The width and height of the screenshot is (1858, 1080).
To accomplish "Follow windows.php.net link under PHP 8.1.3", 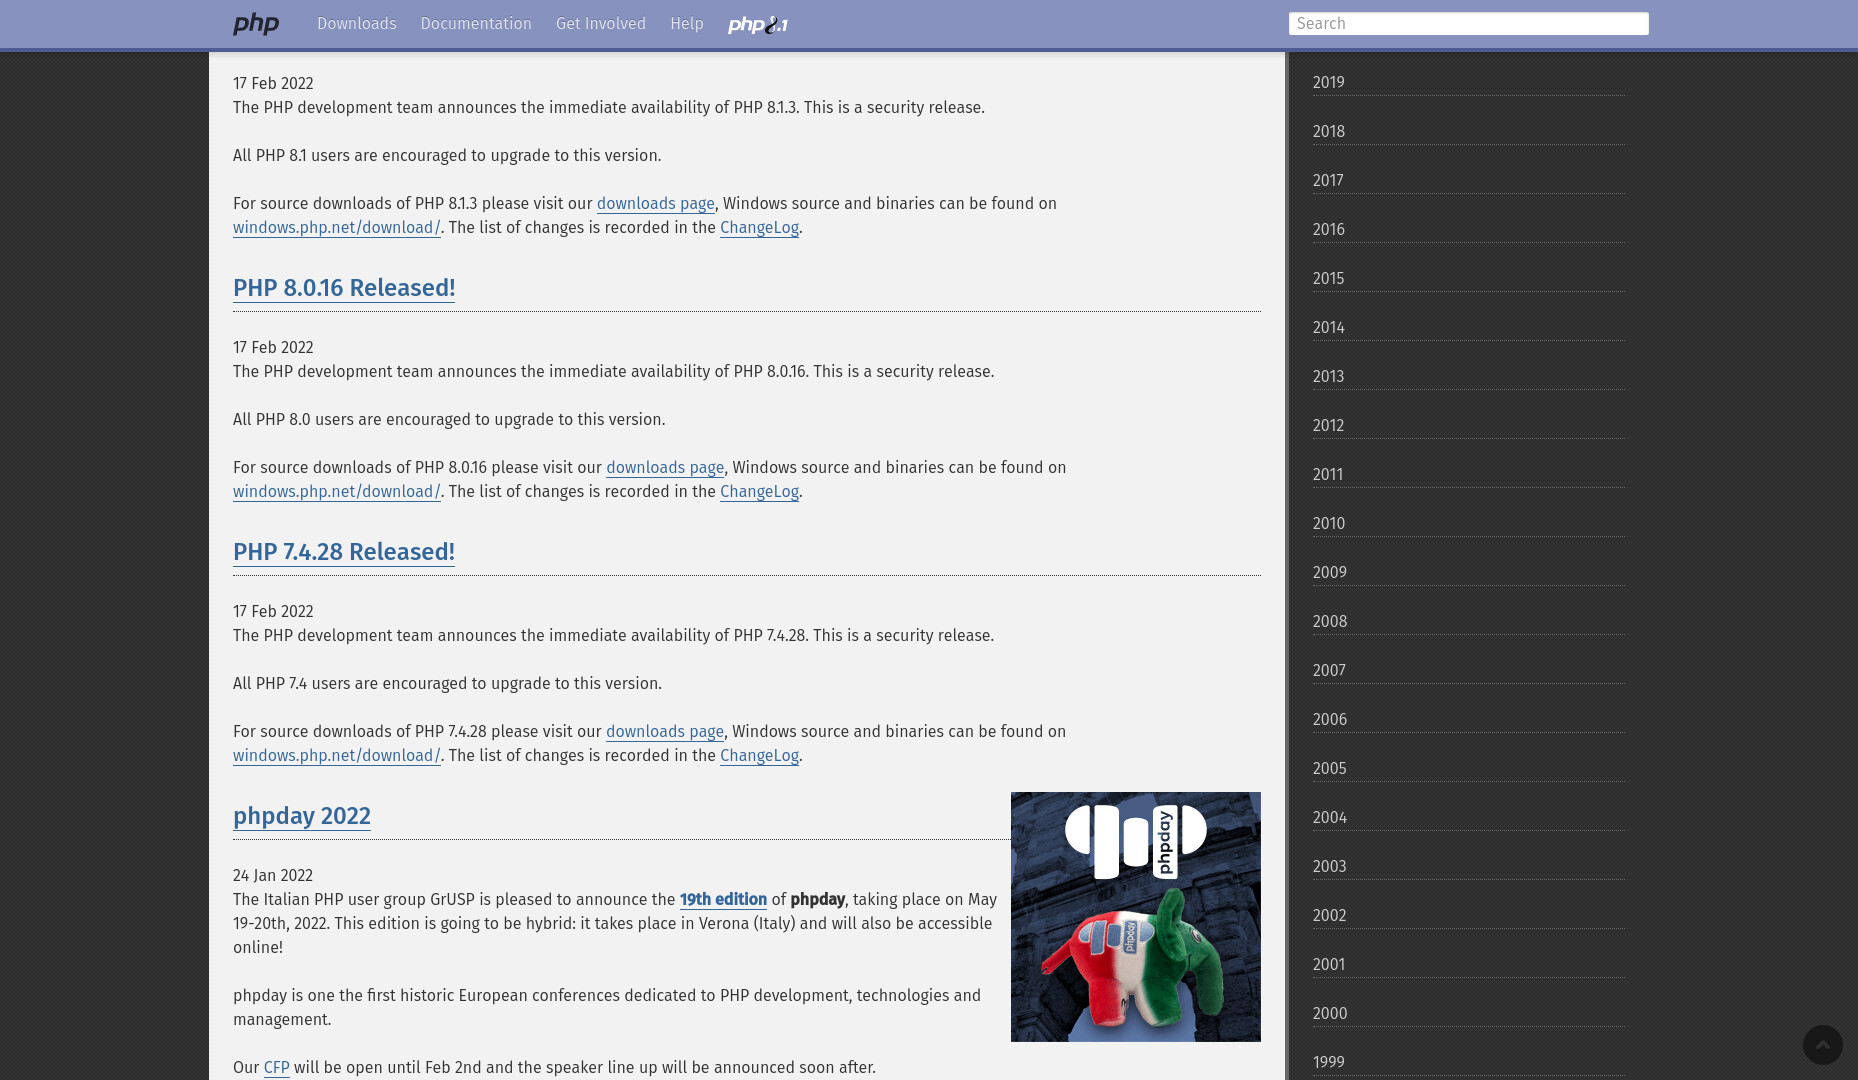I will pyautogui.click(x=337, y=228).
